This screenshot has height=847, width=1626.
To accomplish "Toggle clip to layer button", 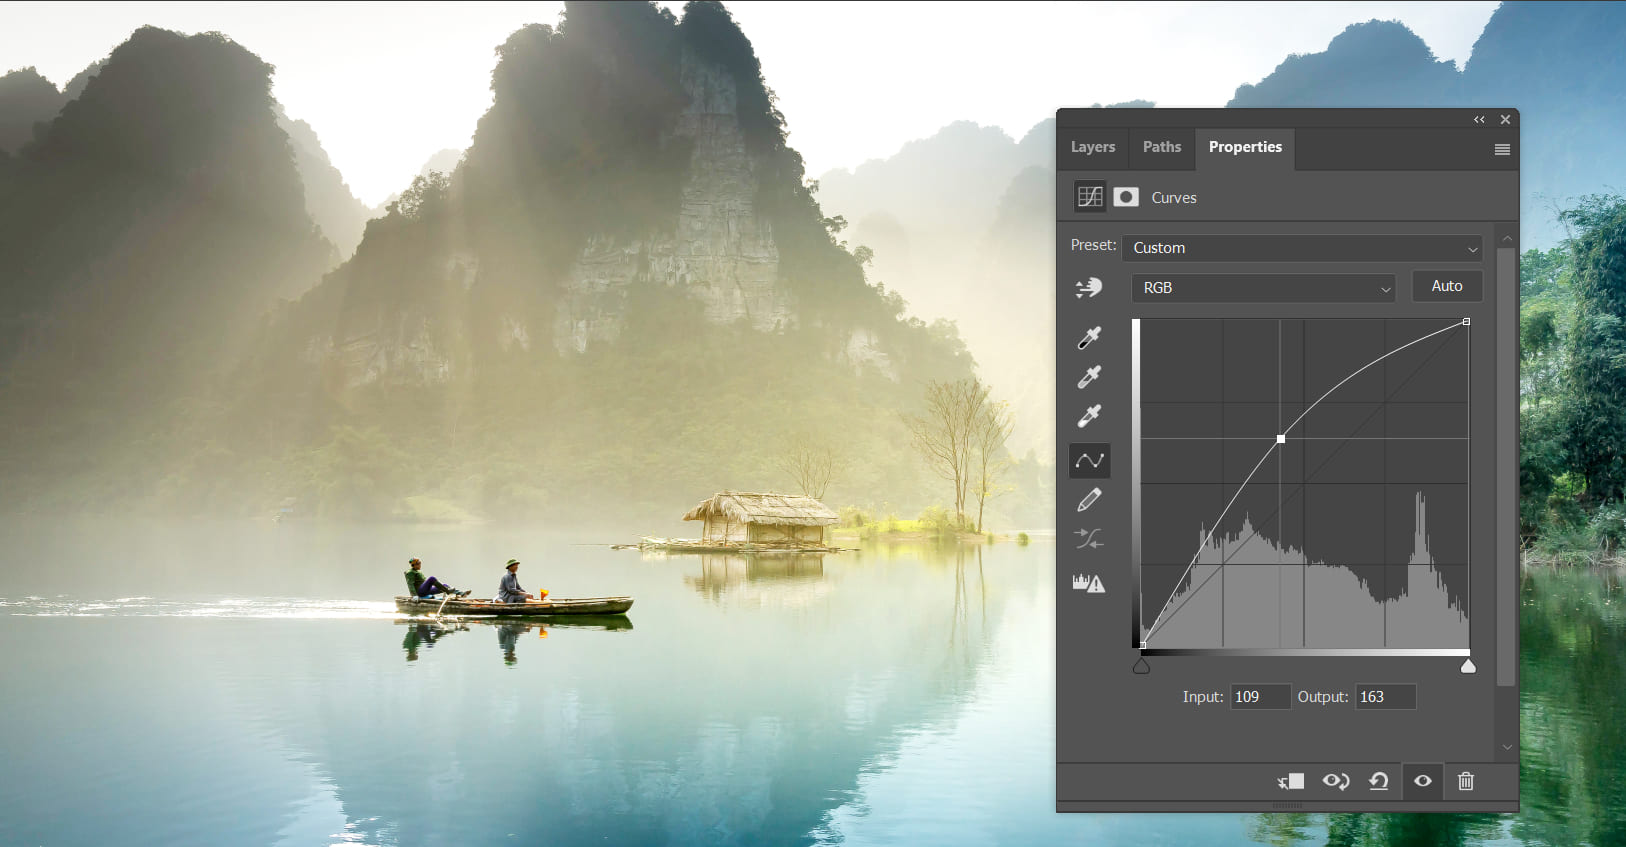I will pos(1290,781).
